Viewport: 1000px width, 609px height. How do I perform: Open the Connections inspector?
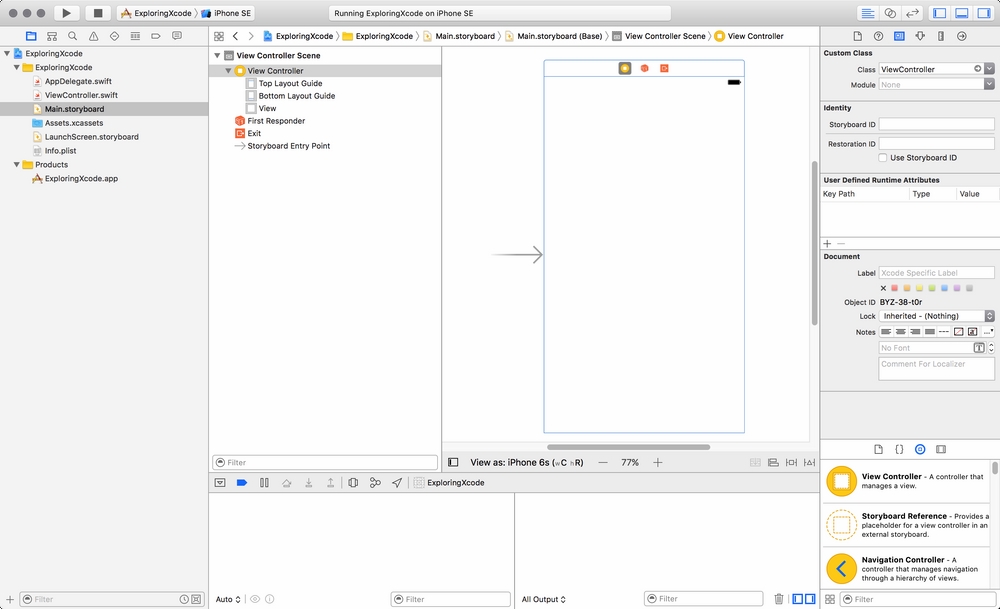click(x=962, y=36)
